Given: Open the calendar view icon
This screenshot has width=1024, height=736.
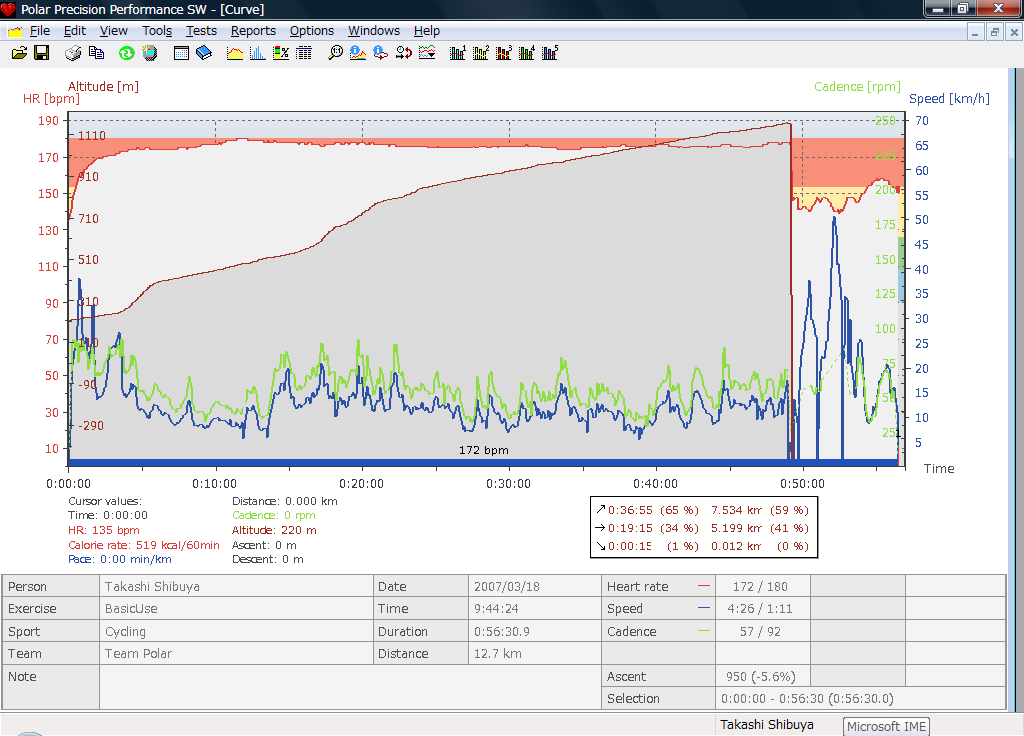Looking at the screenshot, I should click(x=181, y=53).
